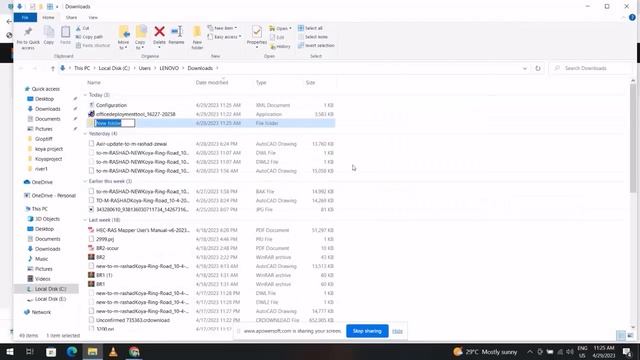Collapse Earlier this week group
640x360 pixels.
tap(85, 181)
